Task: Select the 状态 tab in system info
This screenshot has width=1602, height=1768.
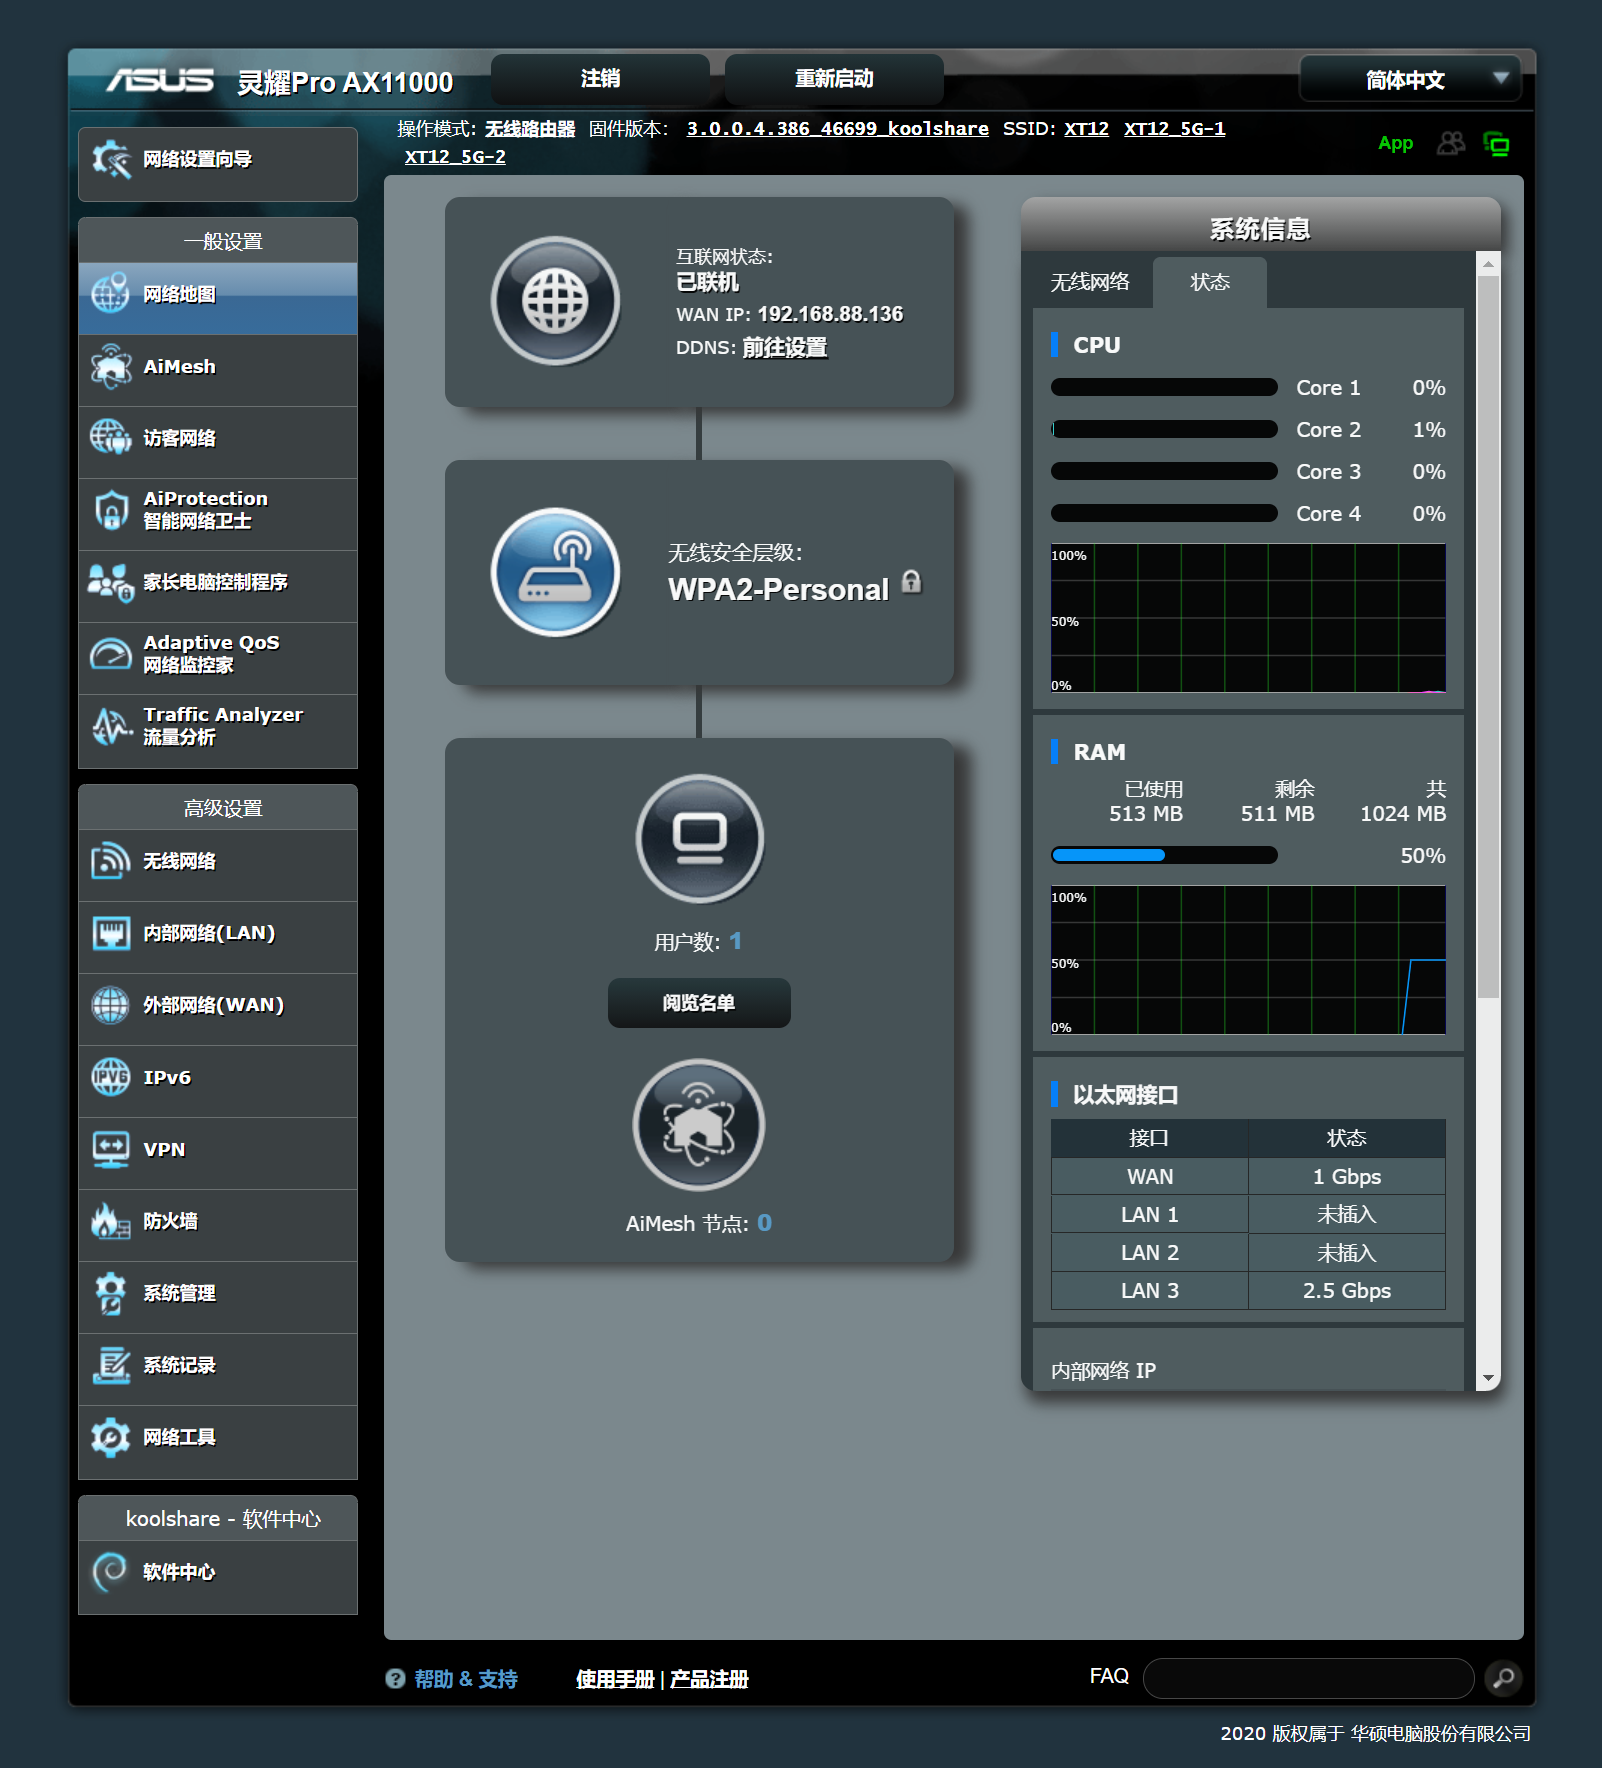Action: tap(1209, 283)
